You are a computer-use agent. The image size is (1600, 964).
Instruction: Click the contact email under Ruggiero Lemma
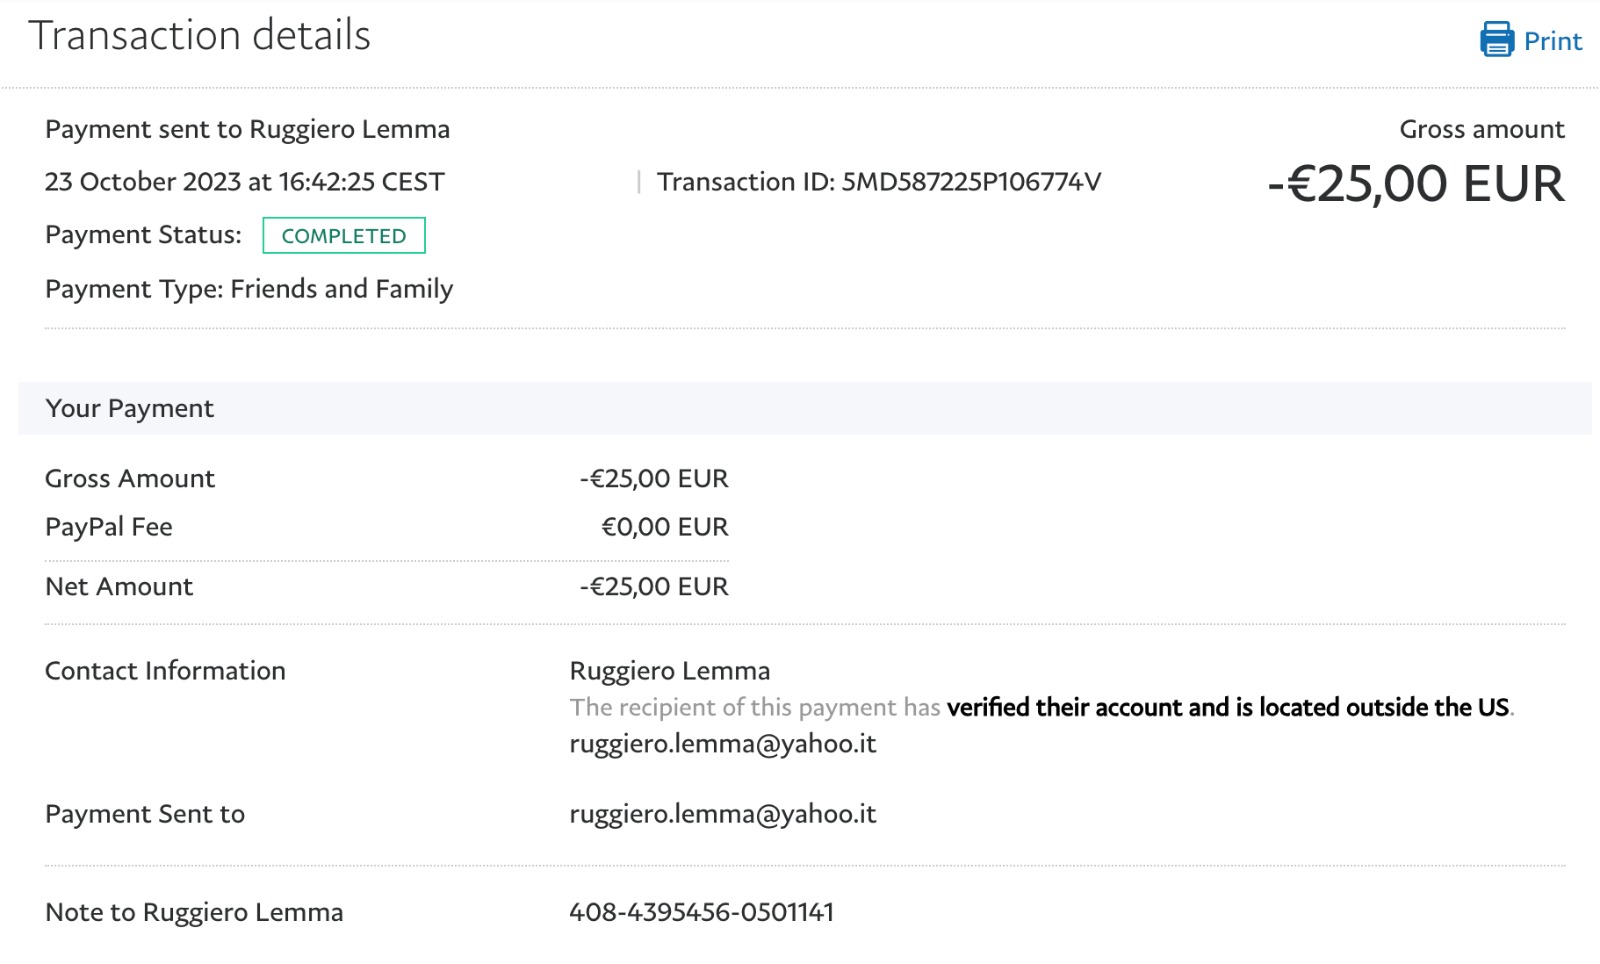[722, 744]
